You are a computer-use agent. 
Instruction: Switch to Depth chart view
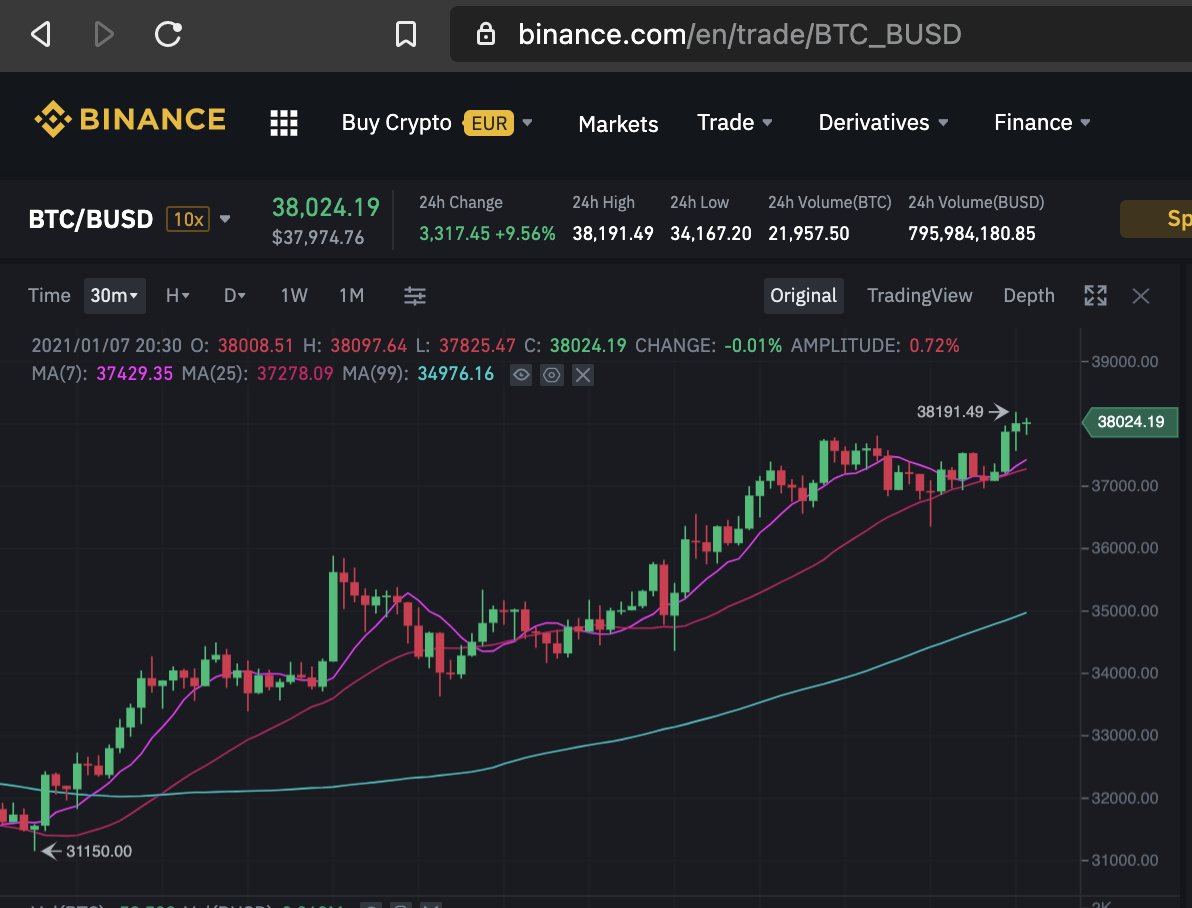coord(1029,295)
